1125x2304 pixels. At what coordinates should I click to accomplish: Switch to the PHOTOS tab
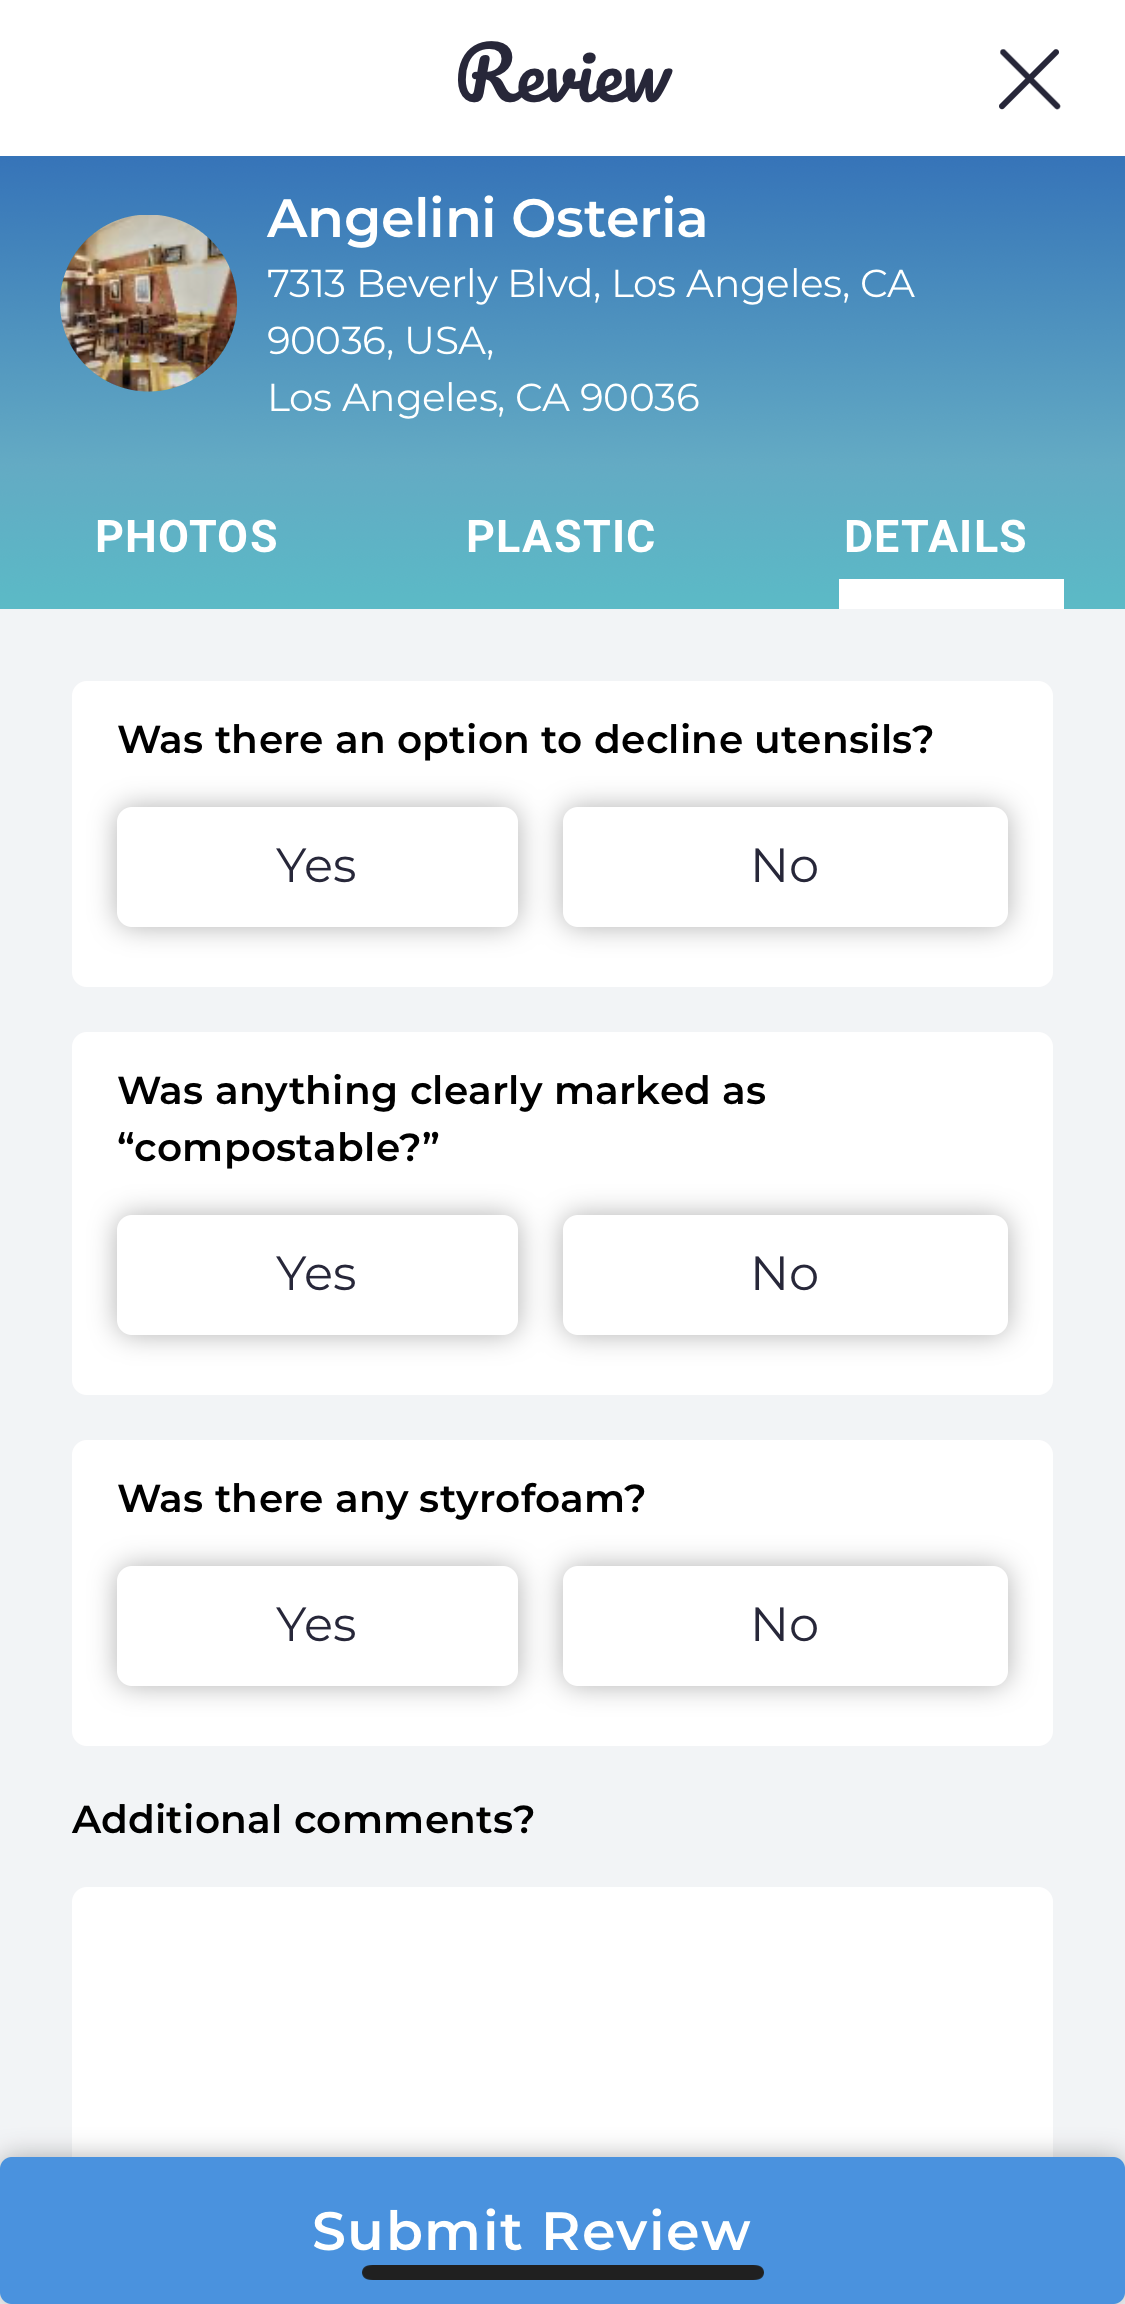click(x=186, y=537)
